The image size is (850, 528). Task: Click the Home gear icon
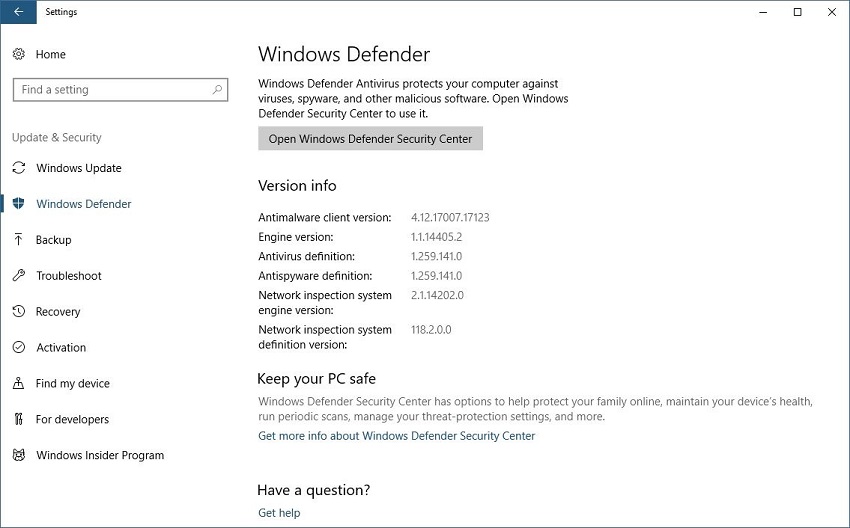pyautogui.click(x=19, y=54)
